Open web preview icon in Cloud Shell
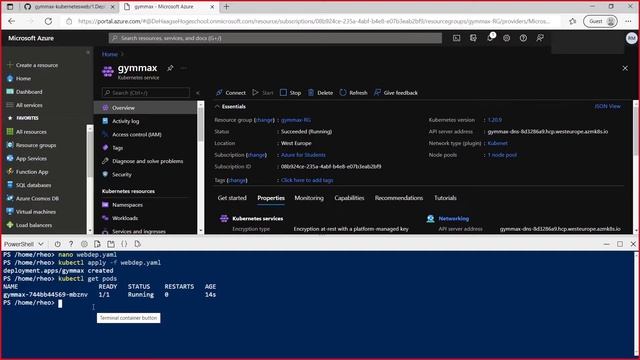The height and width of the screenshot is (360, 640). point(138,244)
